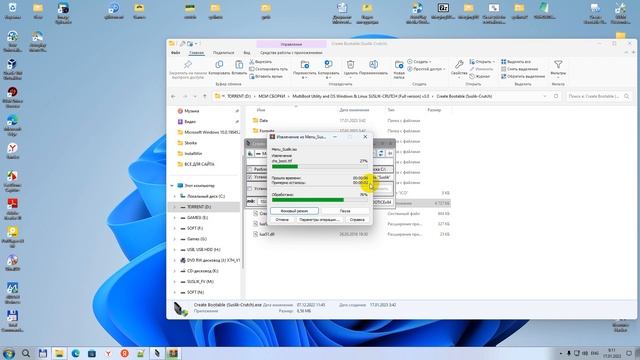Click Скопировать путь in ribbon

coord(268,69)
